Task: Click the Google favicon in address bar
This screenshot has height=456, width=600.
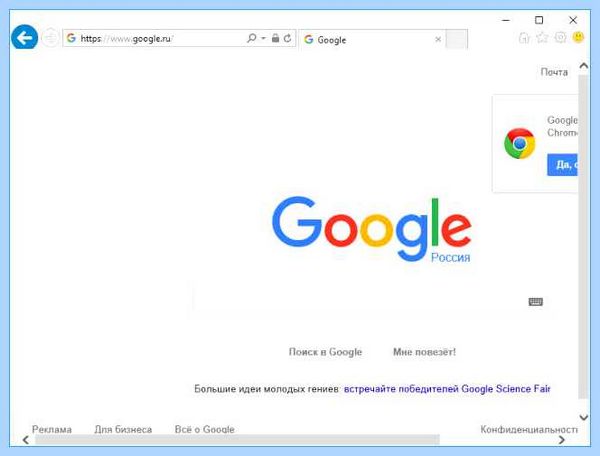Action: pyautogui.click(x=71, y=38)
